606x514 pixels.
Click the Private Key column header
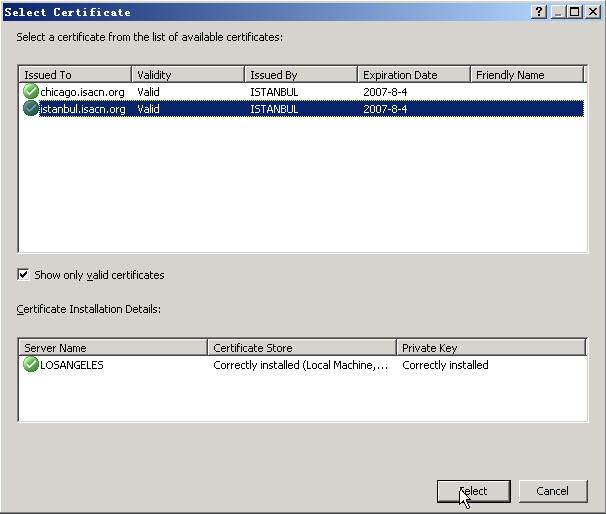(x=490, y=348)
